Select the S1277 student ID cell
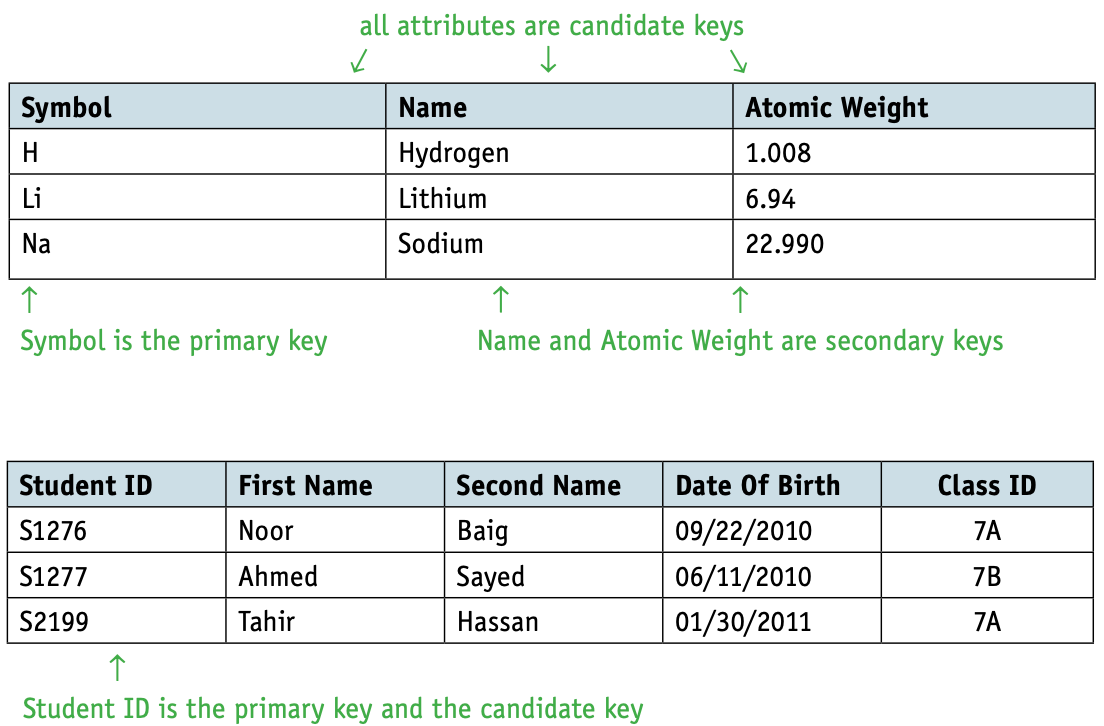This screenshot has width=1104, height=726. (x=117, y=575)
